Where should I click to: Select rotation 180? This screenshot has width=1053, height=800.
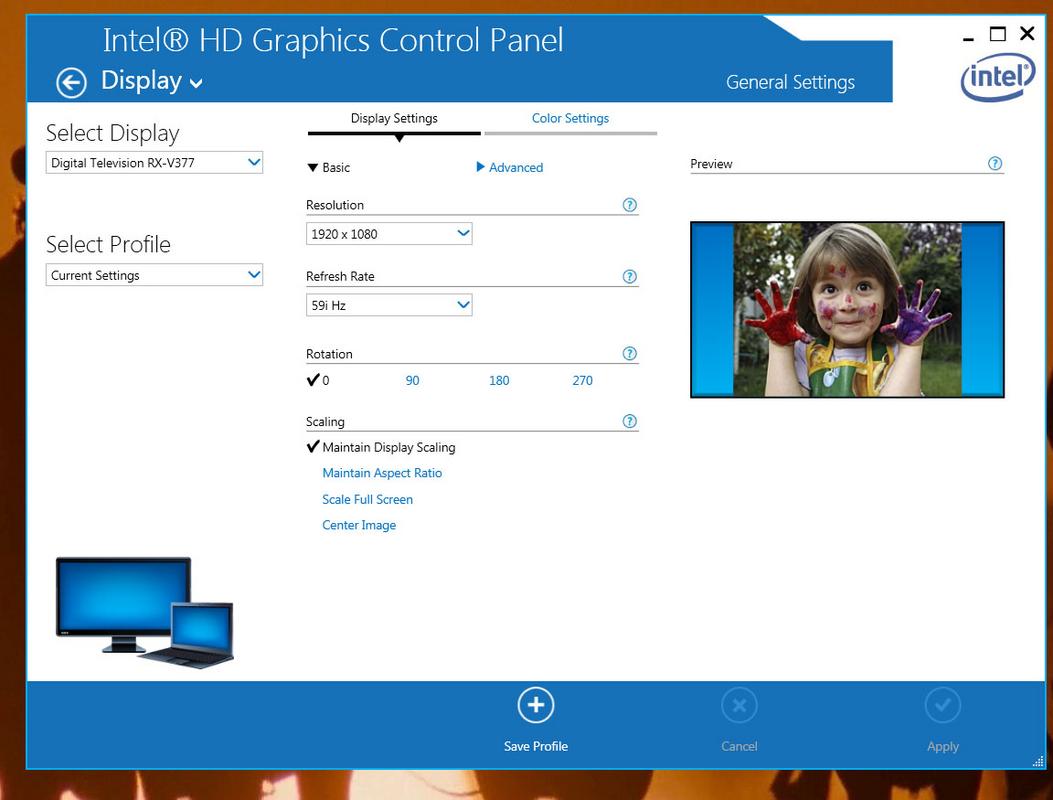(499, 380)
